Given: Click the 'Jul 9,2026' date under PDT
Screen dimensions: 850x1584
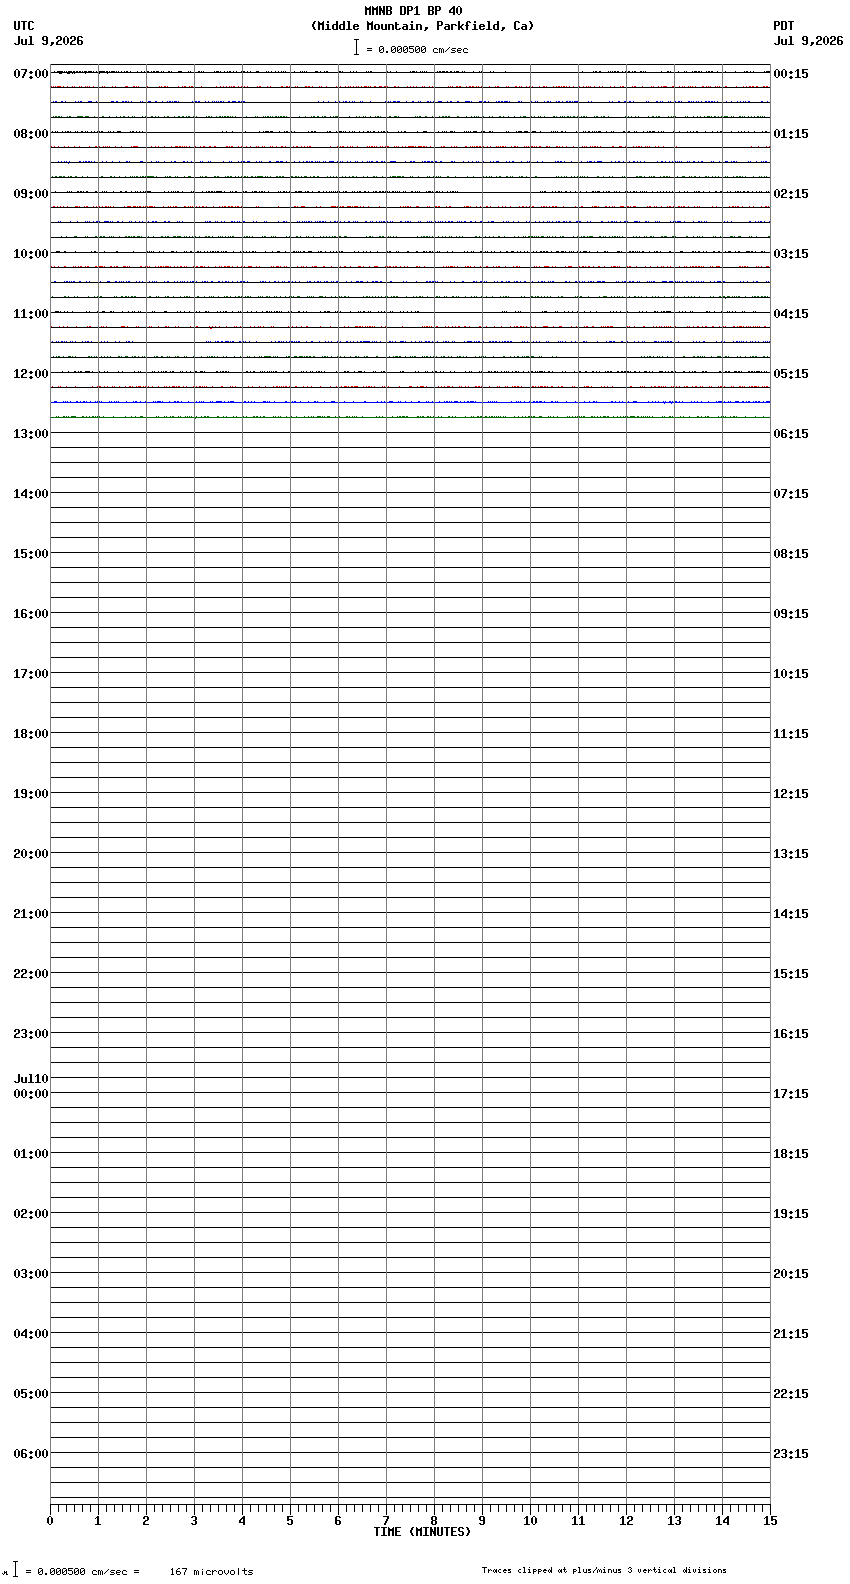Looking at the screenshot, I should click(x=808, y=41).
